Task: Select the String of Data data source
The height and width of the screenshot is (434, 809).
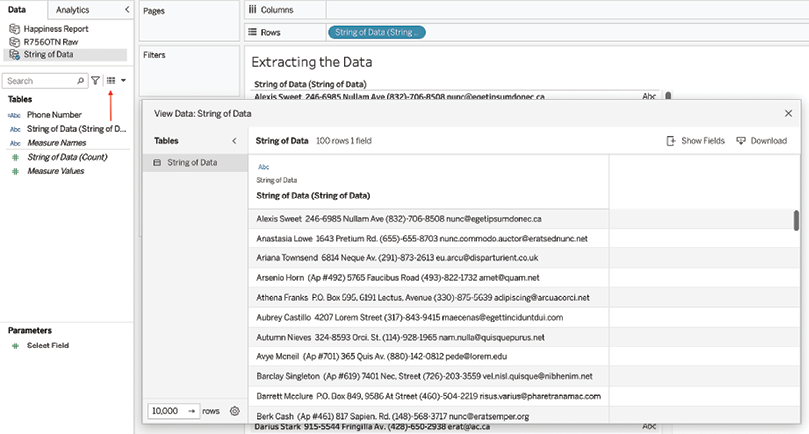Action: click(65, 54)
